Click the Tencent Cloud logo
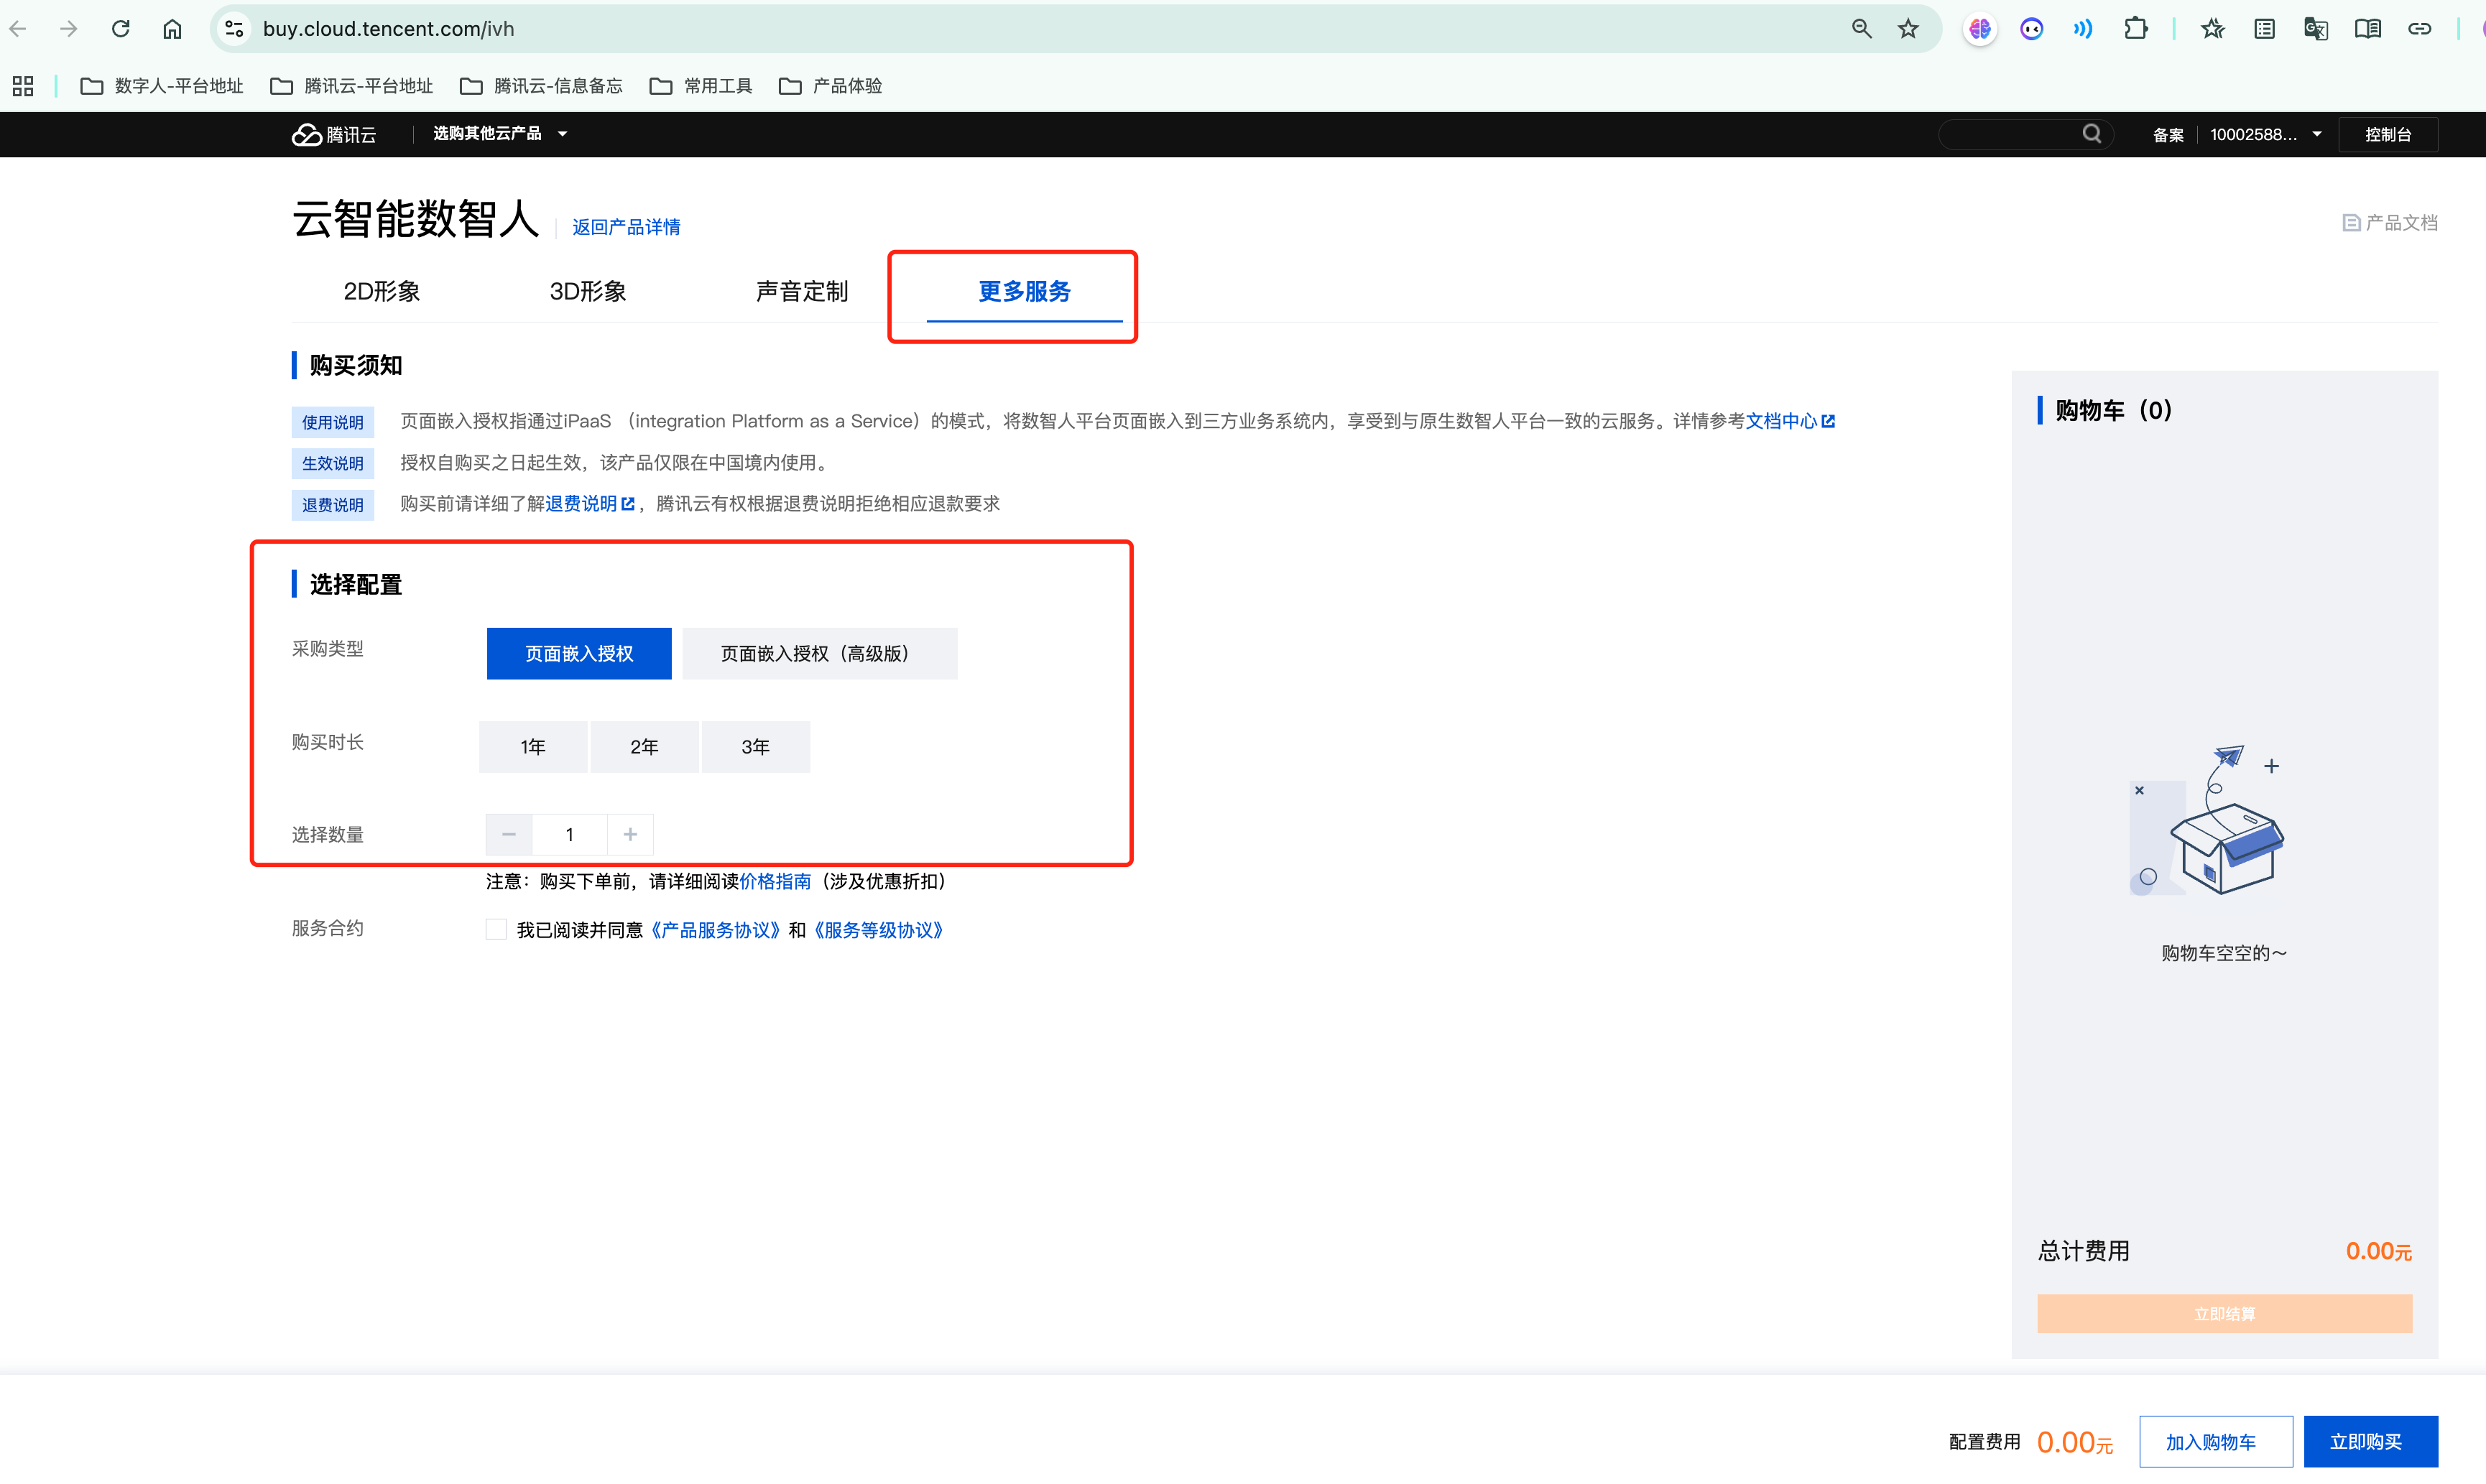The image size is (2486, 1484). [x=333, y=134]
